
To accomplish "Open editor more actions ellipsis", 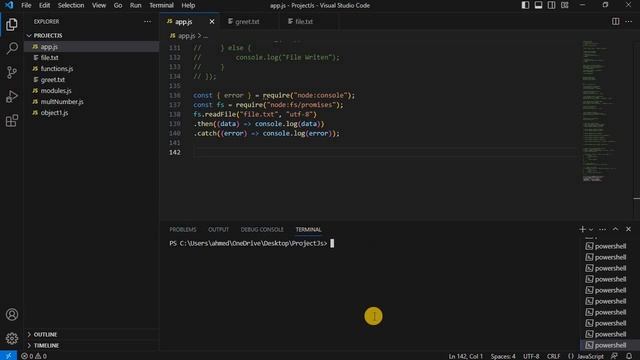I will pyautogui.click(x=628, y=21).
